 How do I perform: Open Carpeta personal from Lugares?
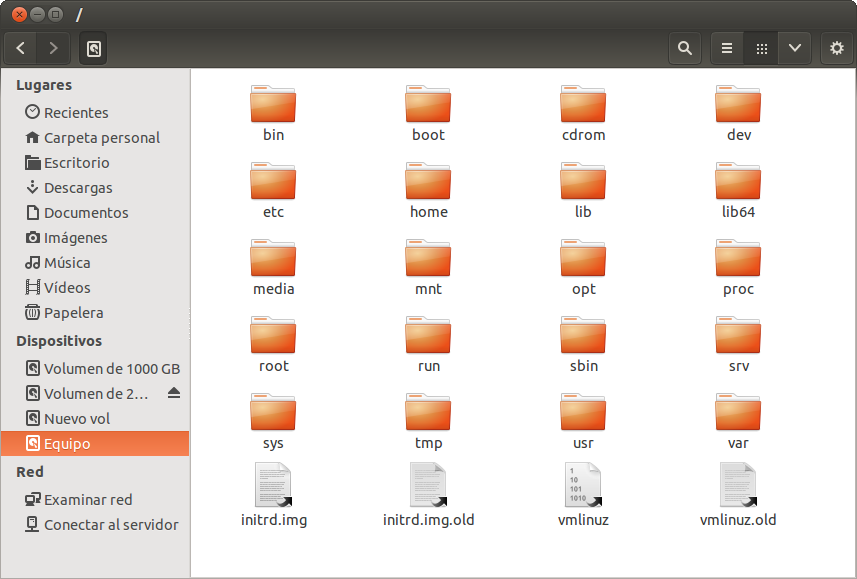(x=96, y=137)
